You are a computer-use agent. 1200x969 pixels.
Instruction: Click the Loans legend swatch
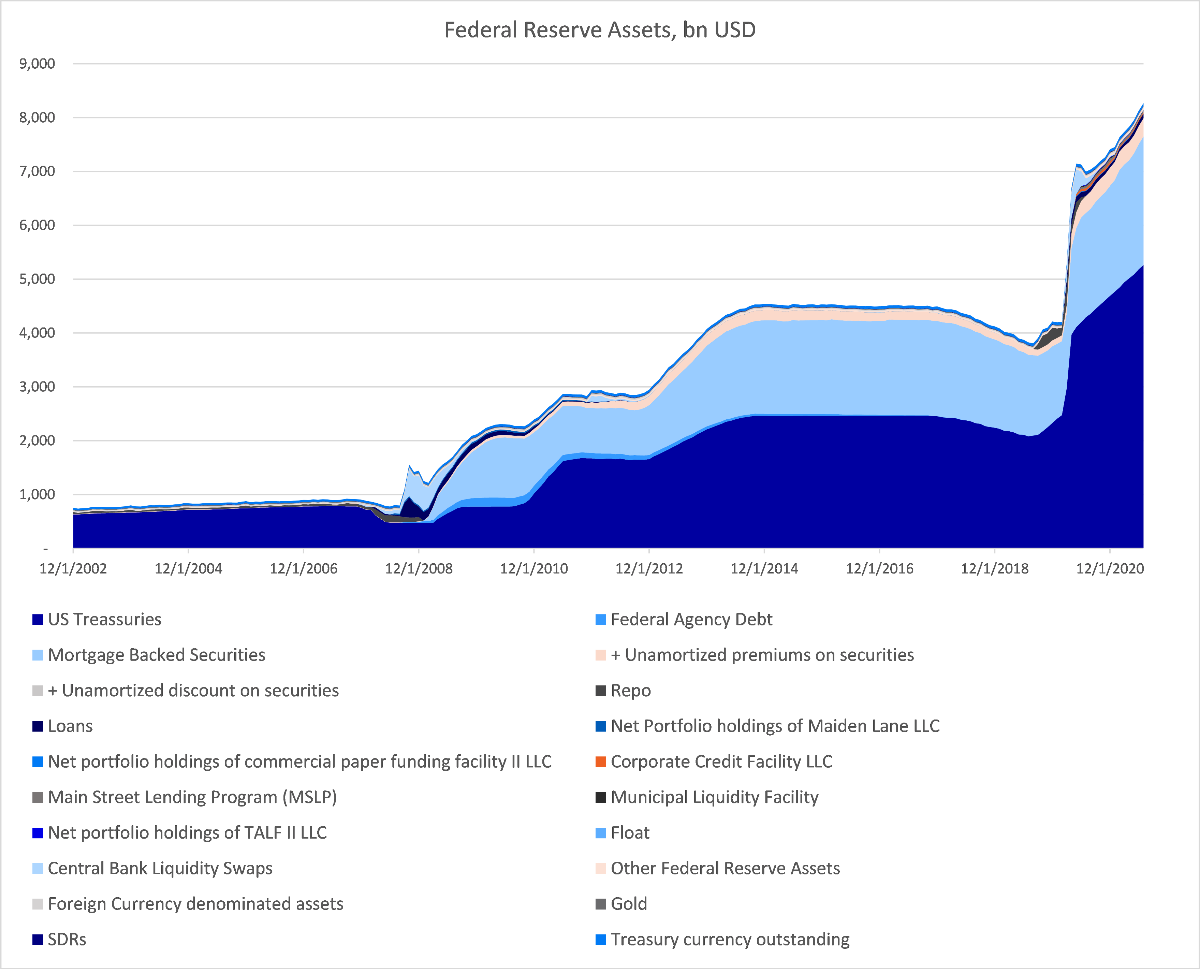coord(37,727)
